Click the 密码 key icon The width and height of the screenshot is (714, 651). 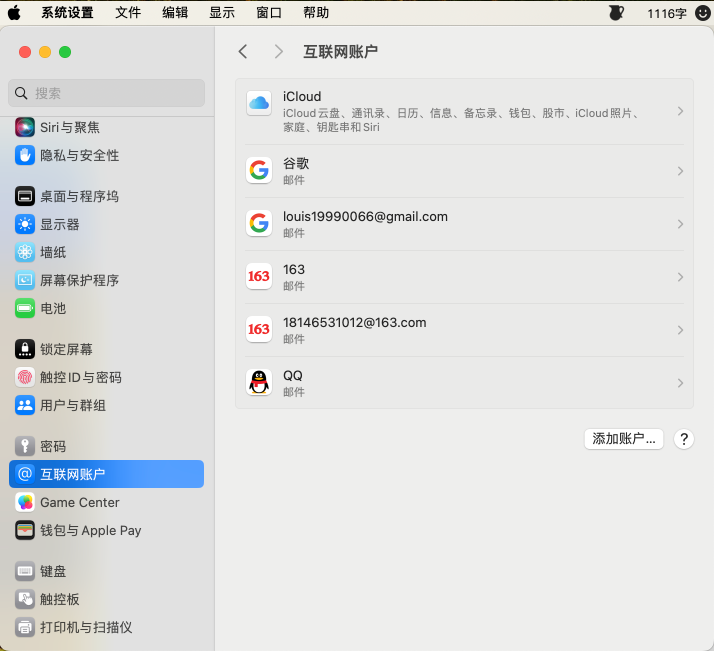(x=25, y=446)
